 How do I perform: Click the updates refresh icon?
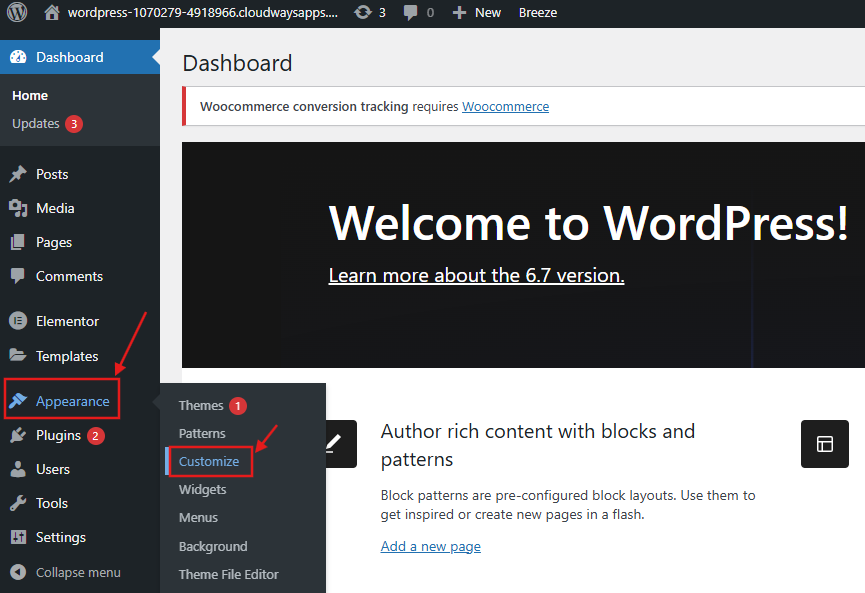[x=363, y=13]
